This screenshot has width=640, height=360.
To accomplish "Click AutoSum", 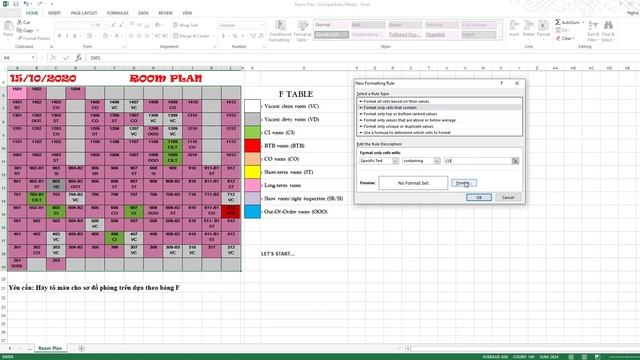I will 568,22.
